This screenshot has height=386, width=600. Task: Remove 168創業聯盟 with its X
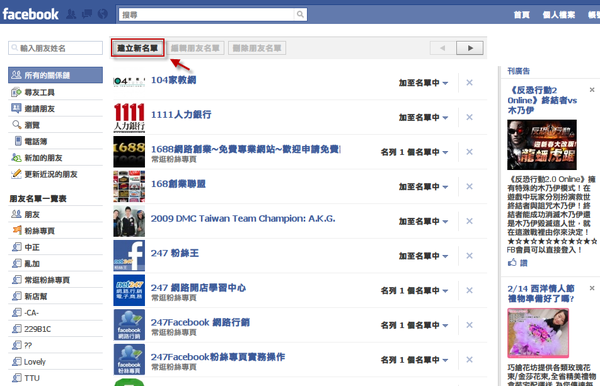pos(470,186)
